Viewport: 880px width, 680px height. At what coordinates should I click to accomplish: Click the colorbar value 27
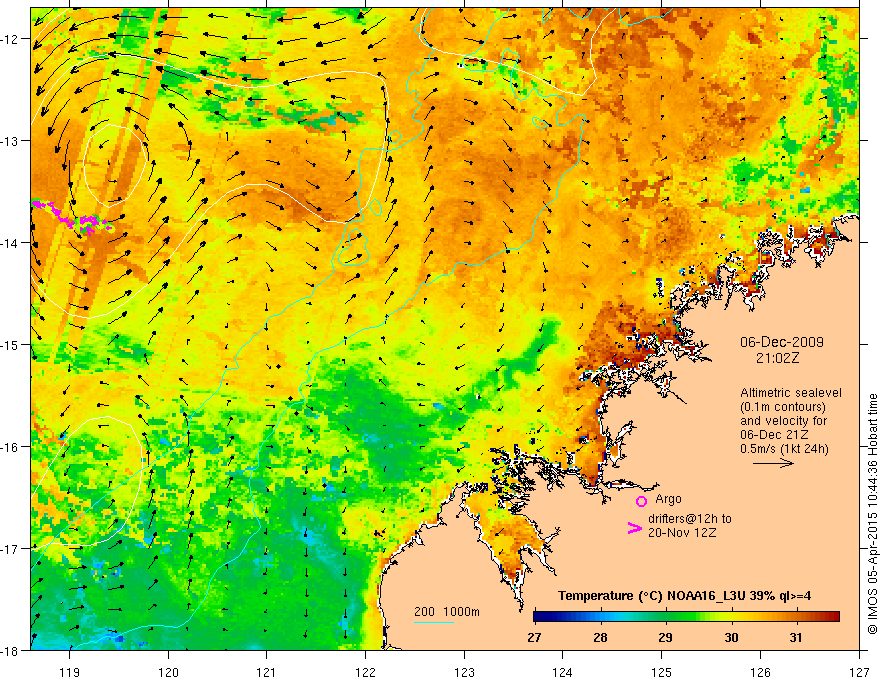[534, 637]
